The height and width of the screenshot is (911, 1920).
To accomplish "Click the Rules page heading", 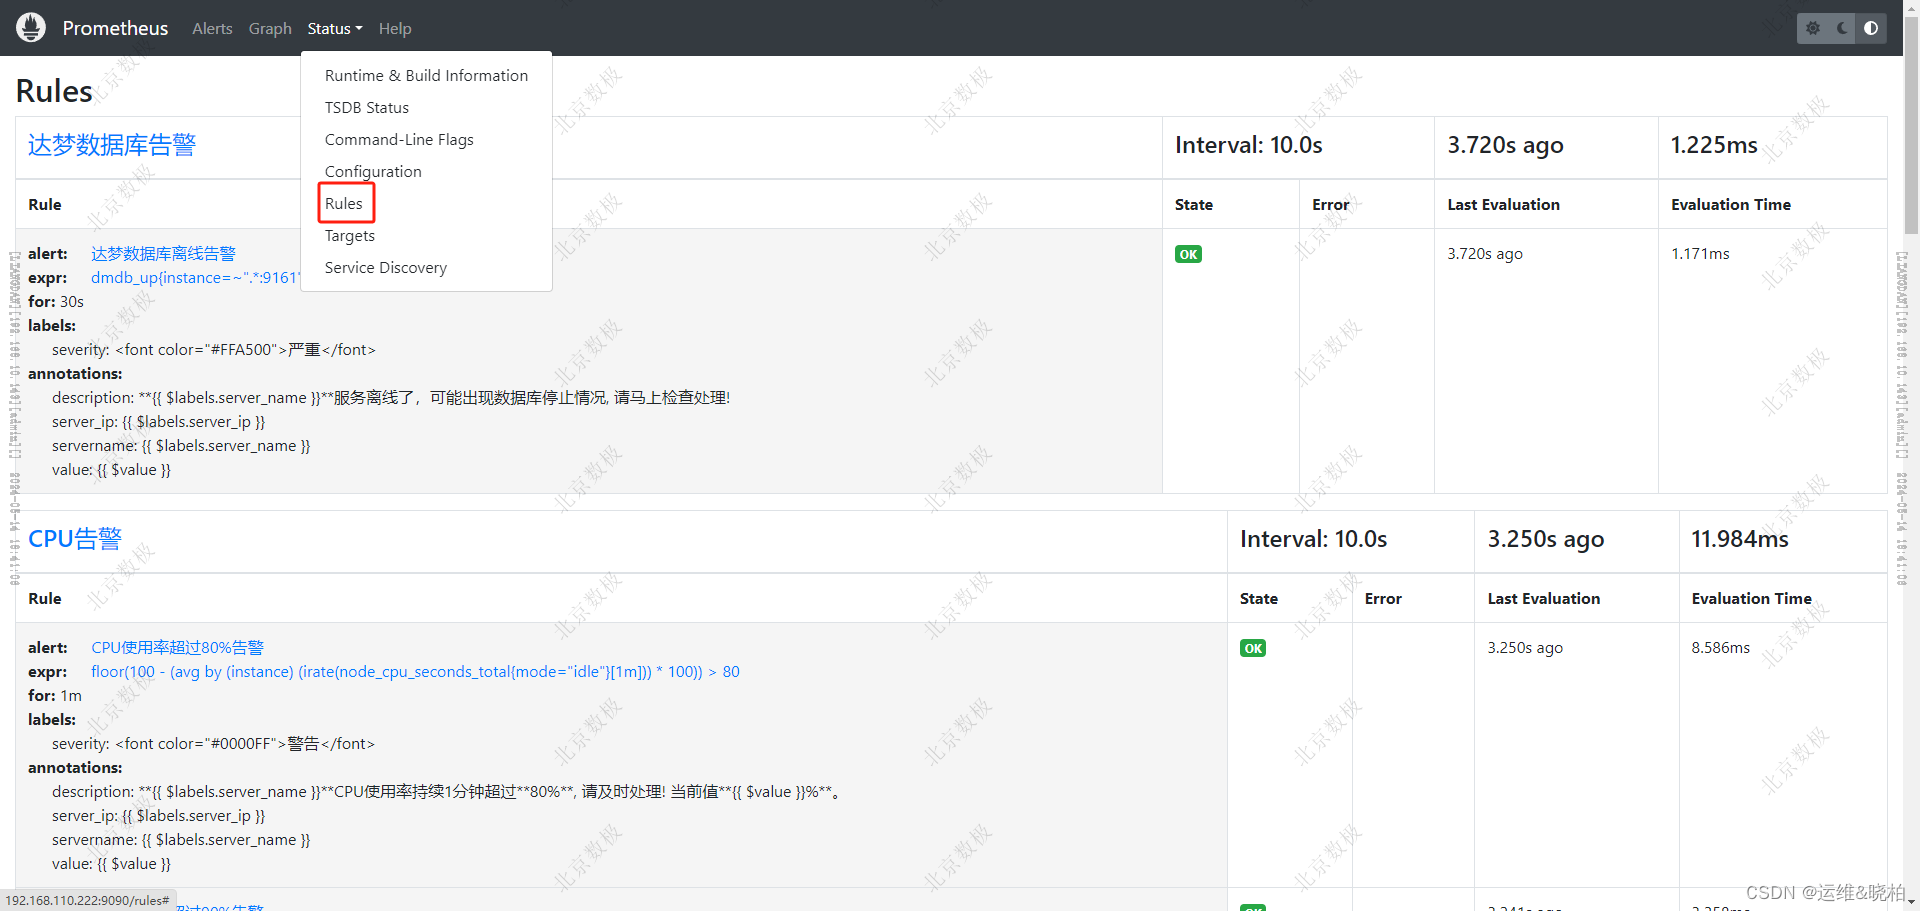I will coord(54,91).
